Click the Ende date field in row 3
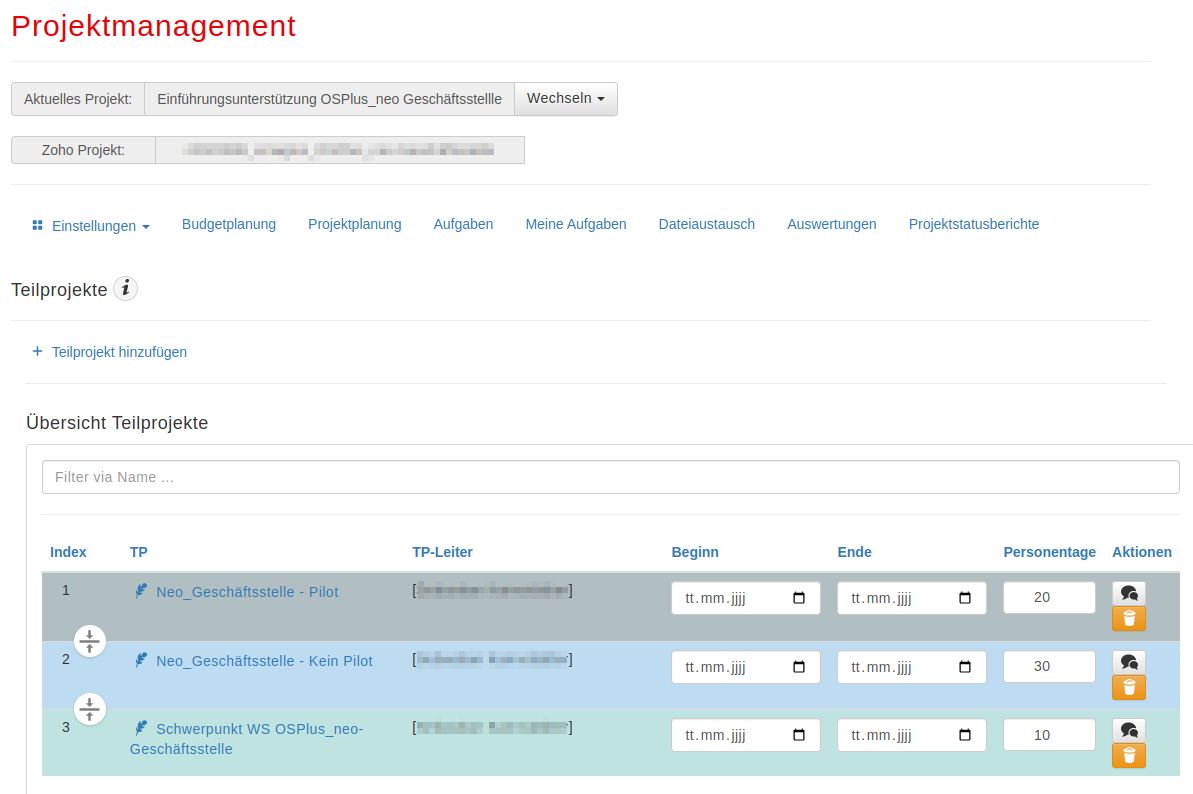The image size is (1193, 794). point(911,735)
